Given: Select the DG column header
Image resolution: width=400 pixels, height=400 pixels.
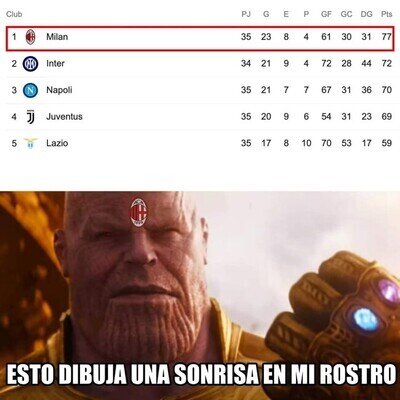Looking at the screenshot, I should tap(366, 14).
